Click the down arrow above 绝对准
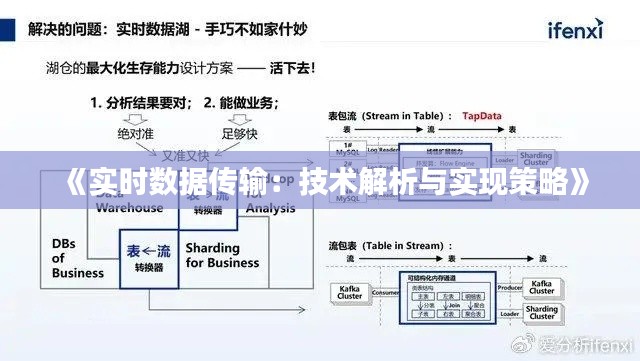The height and width of the screenshot is (361, 640). pos(135,120)
